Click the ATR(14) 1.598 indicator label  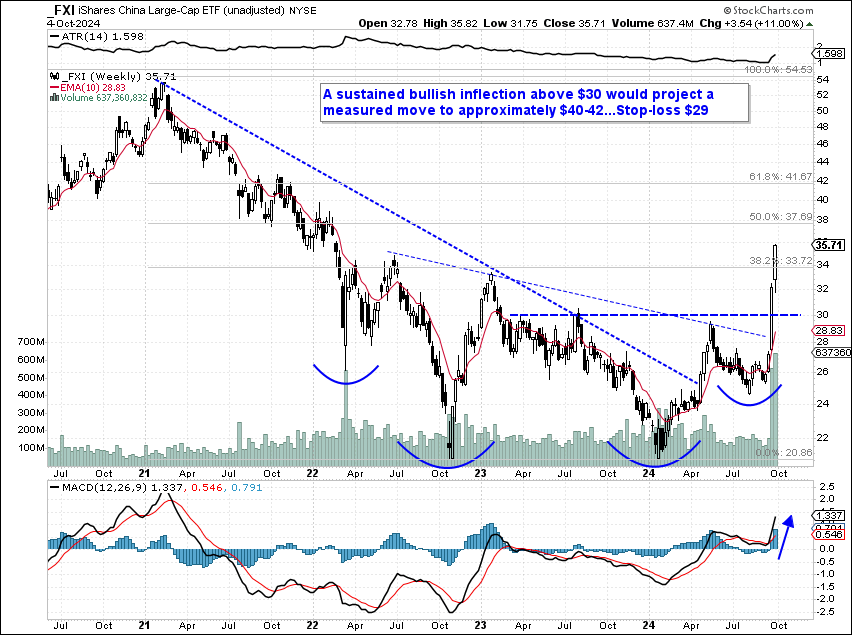tap(97, 36)
